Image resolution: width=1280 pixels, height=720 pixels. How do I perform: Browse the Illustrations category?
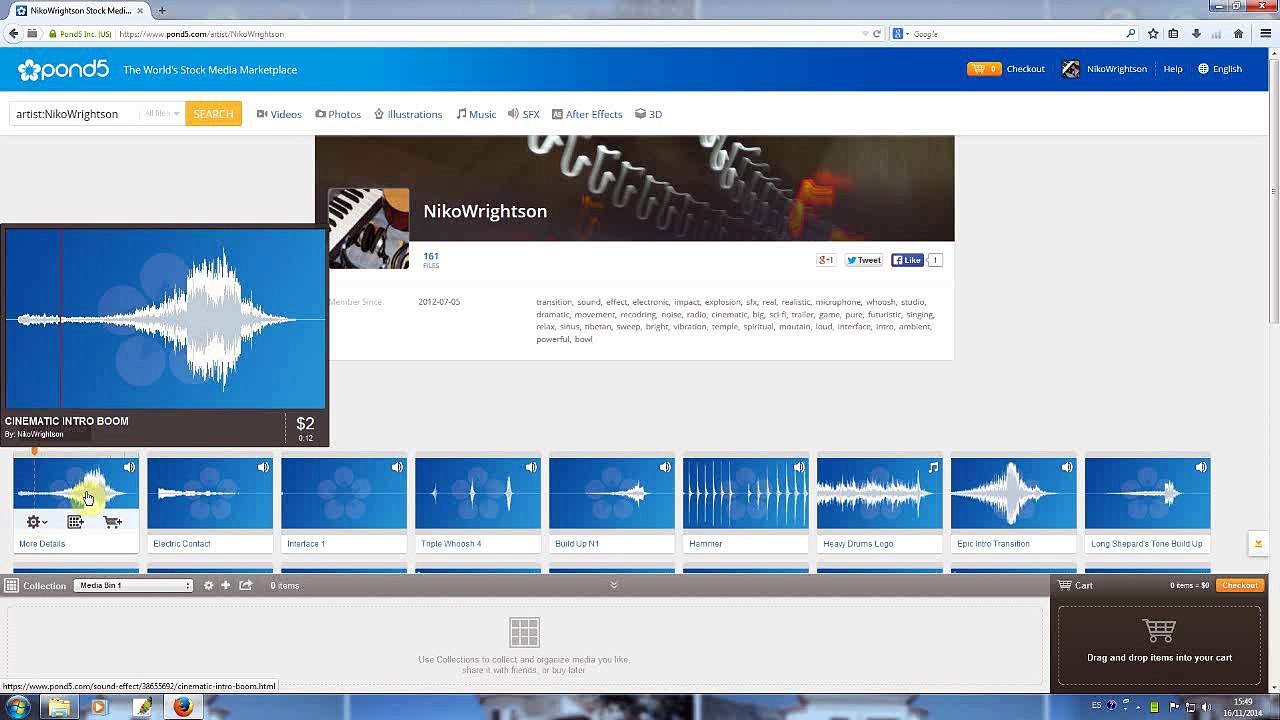pos(408,114)
